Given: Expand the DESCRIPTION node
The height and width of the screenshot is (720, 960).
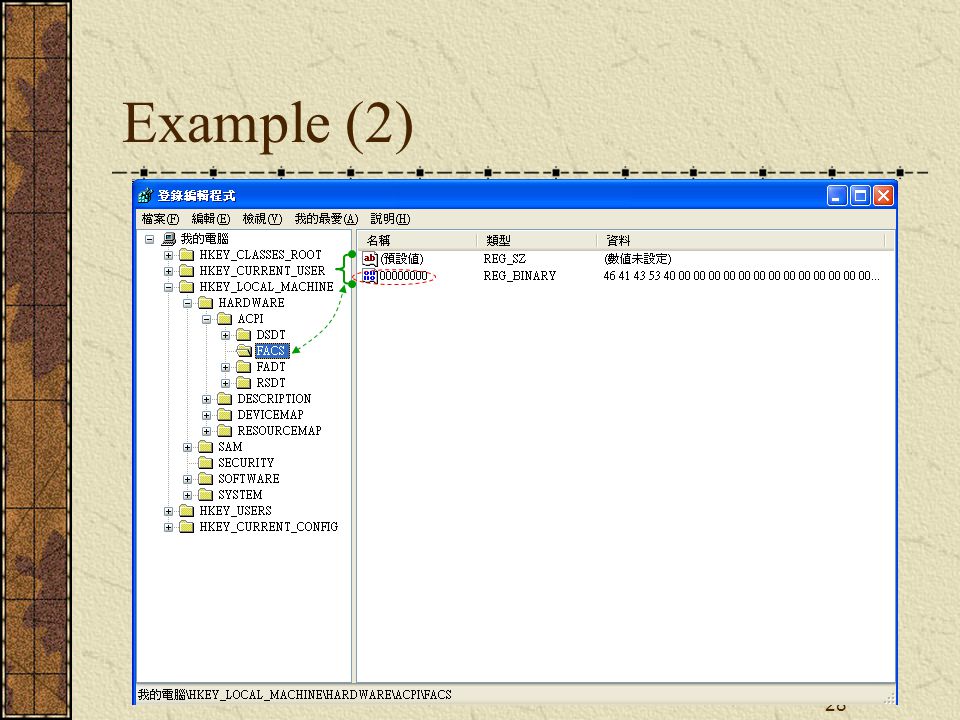Looking at the screenshot, I should tap(206, 399).
